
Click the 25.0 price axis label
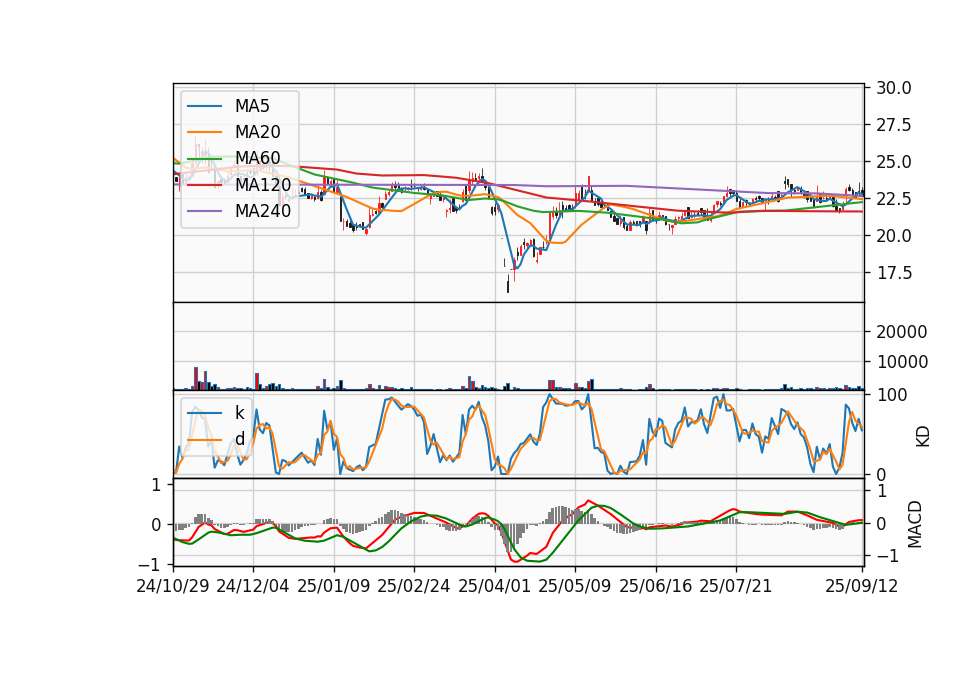click(x=894, y=162)
